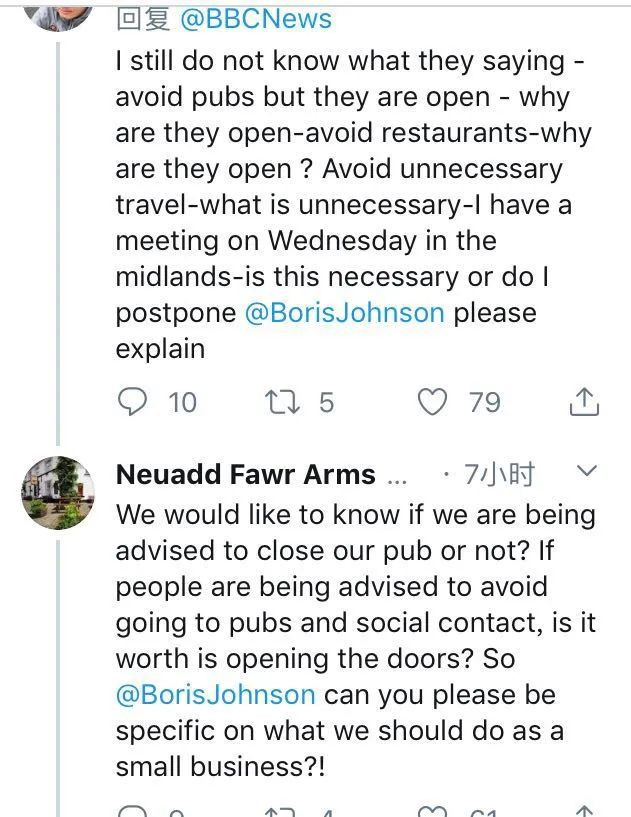Click the reply count of 10

pyautogui.click(x=183, y=402)
